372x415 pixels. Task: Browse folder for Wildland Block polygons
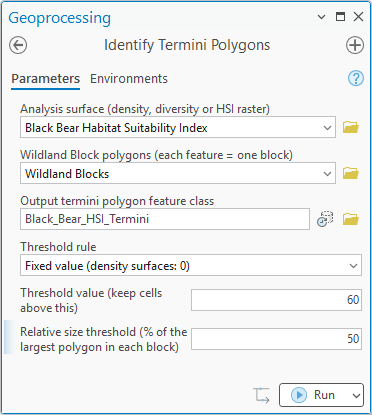pyautogui.click(x=351, y=173)
